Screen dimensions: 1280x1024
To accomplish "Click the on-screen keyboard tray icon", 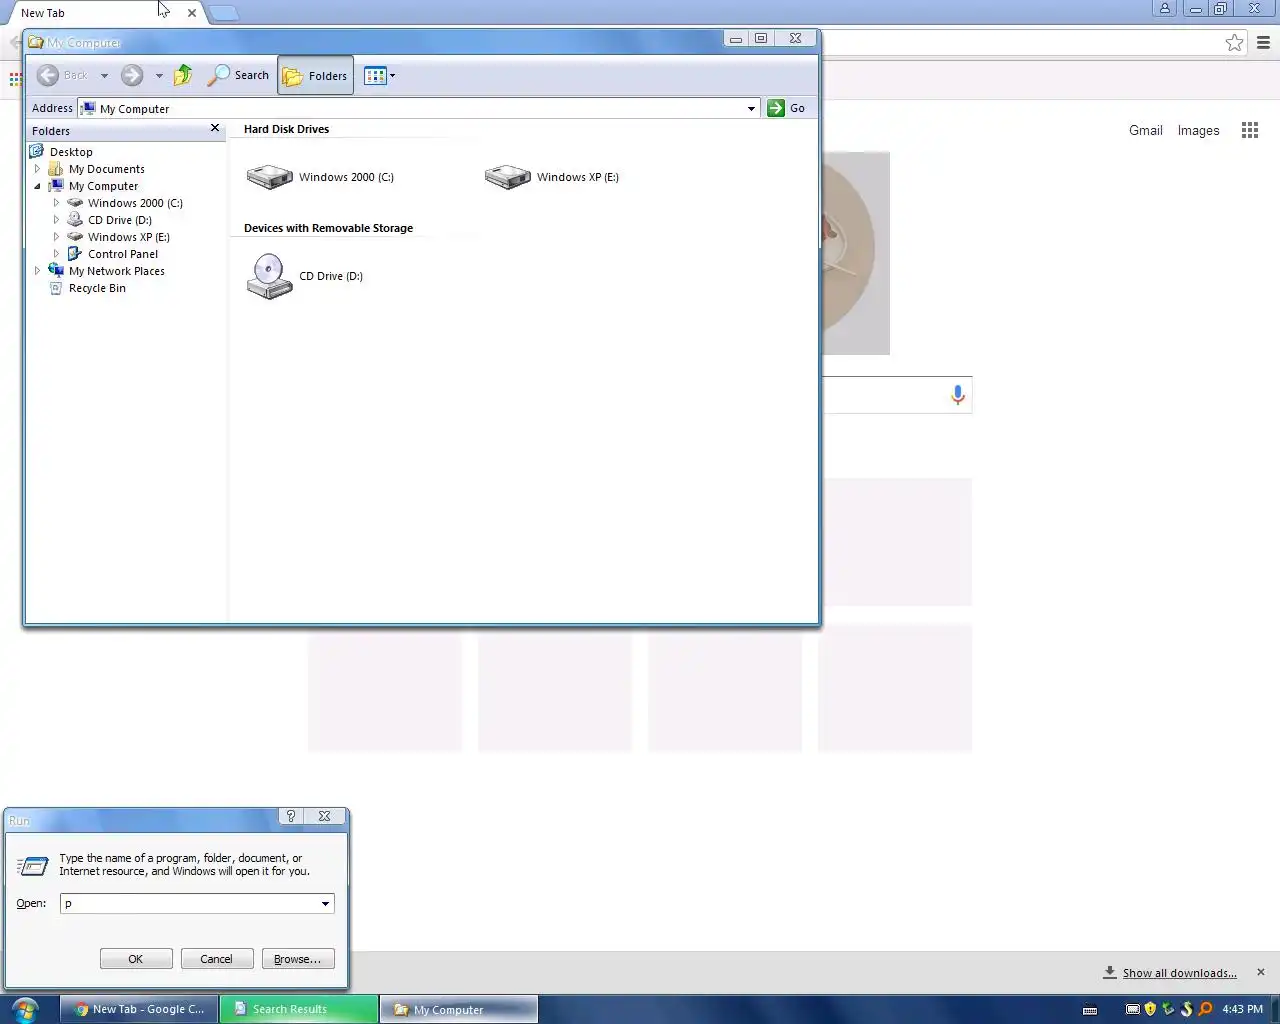I will pos(1090,1010).
